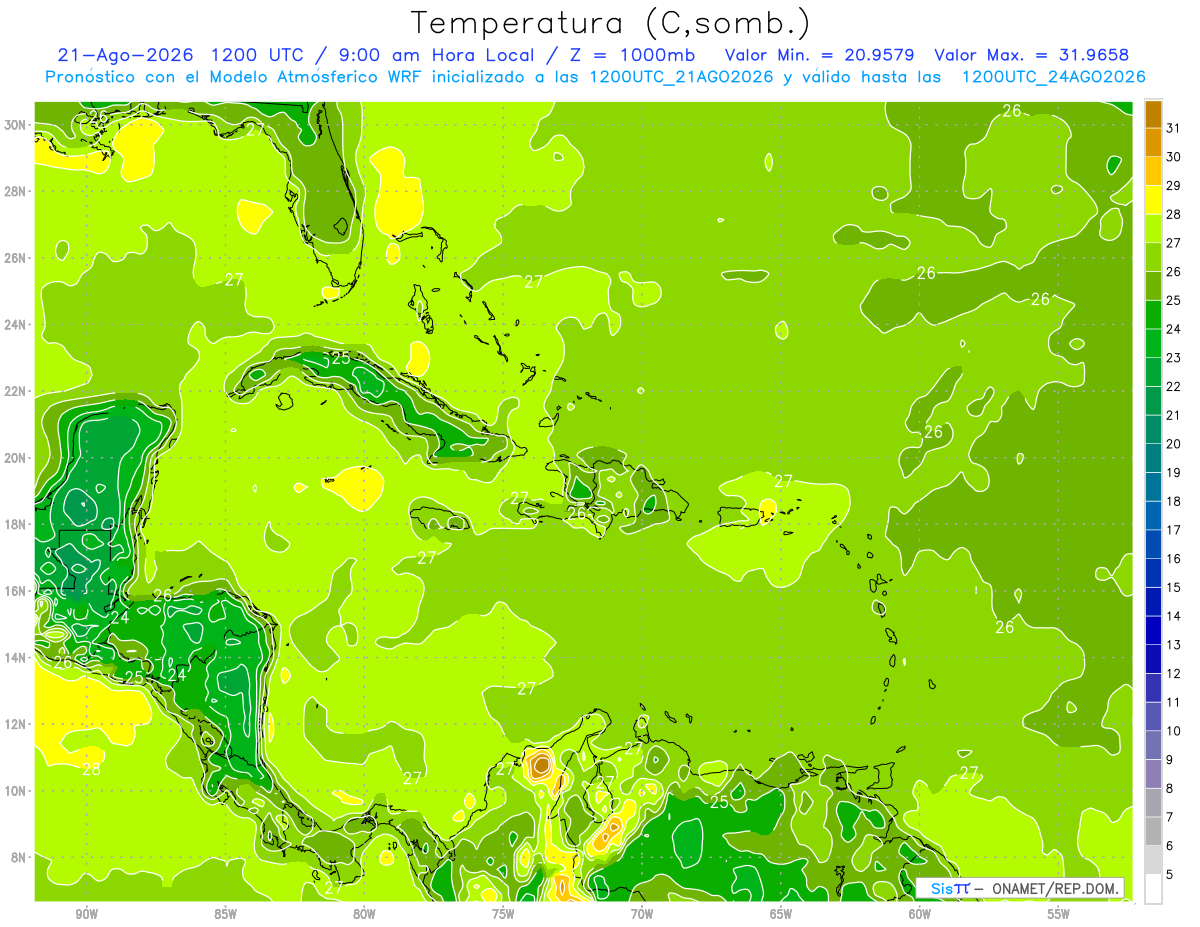
Task: Click the longitude label "85W"
Action: (225, 914)
